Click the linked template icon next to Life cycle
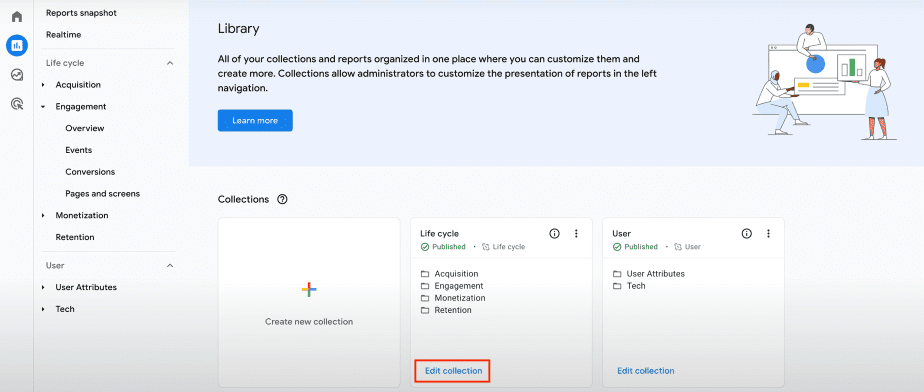Viewport: 924px width, 392px height. [x=486, y=247]
